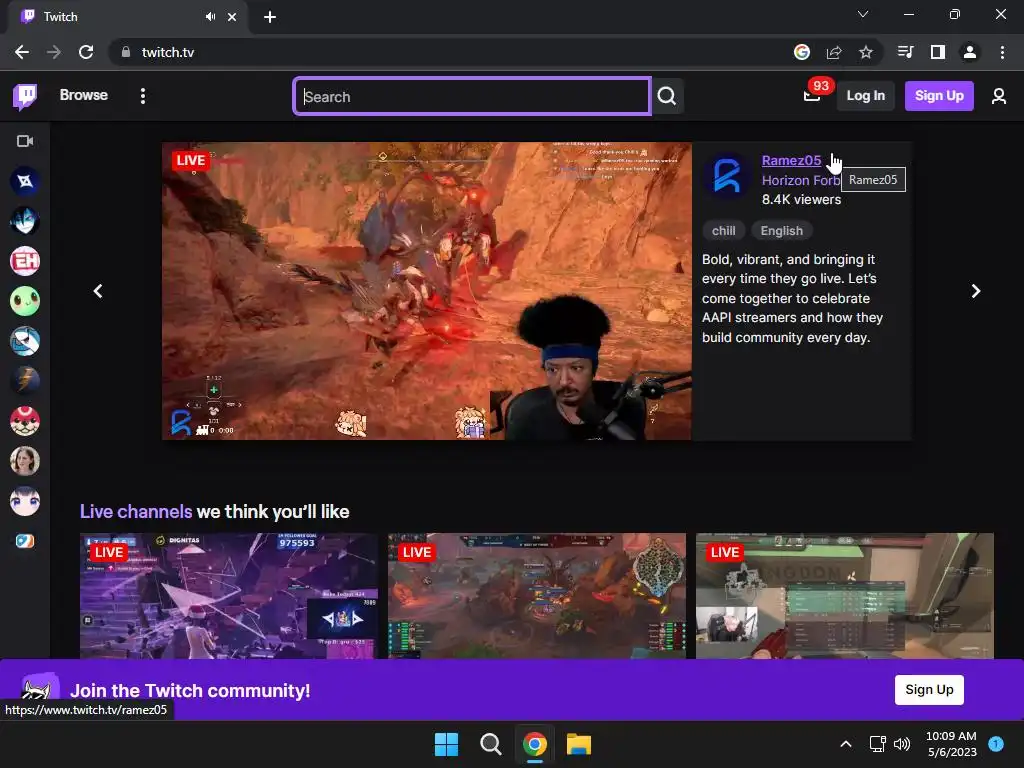Click the Log In button
The width and height of the screenshot is (1024, 768).
(865, 96)
